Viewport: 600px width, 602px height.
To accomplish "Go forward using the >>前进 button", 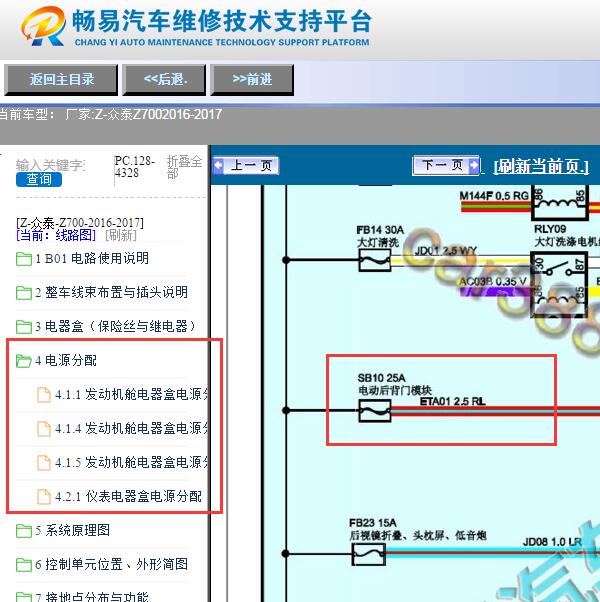I will 252,79.
